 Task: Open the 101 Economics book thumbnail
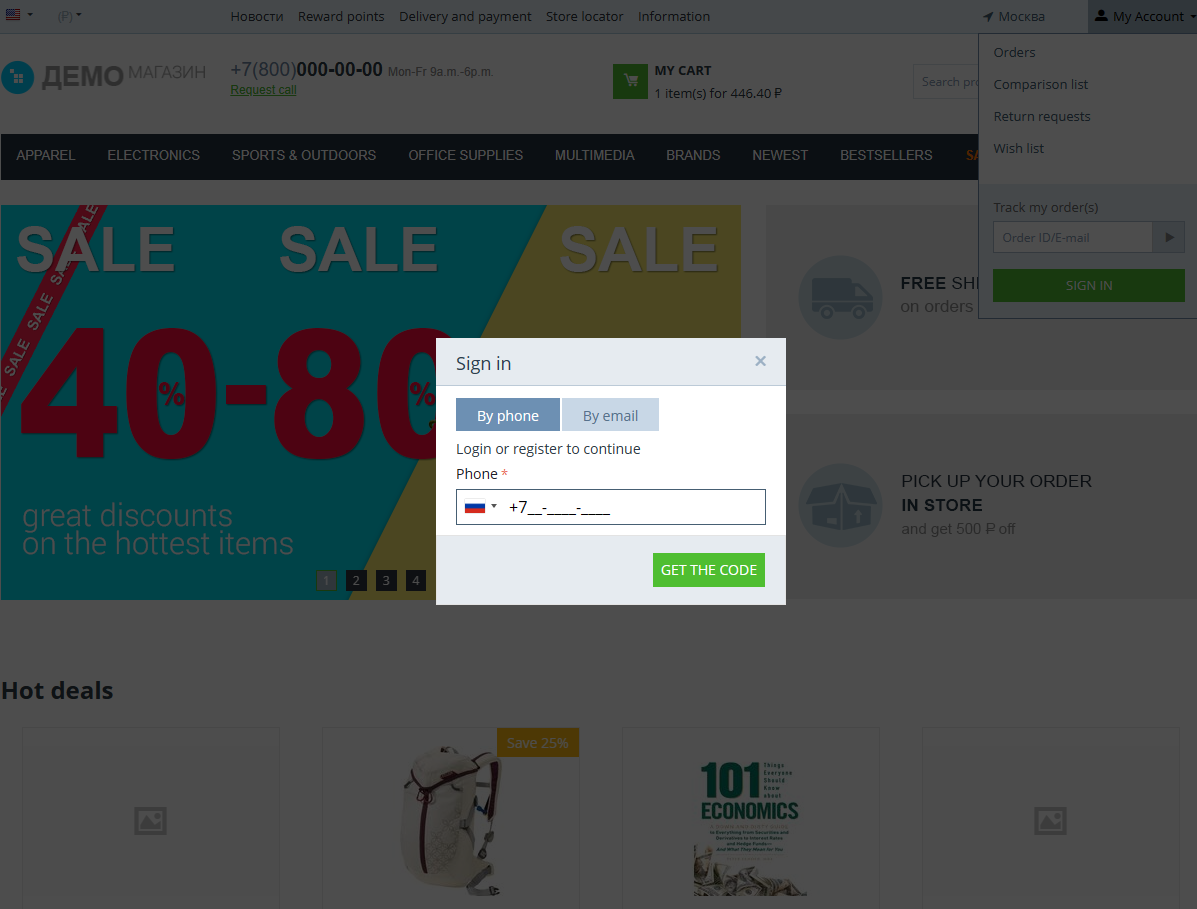[x=750, y=827]
